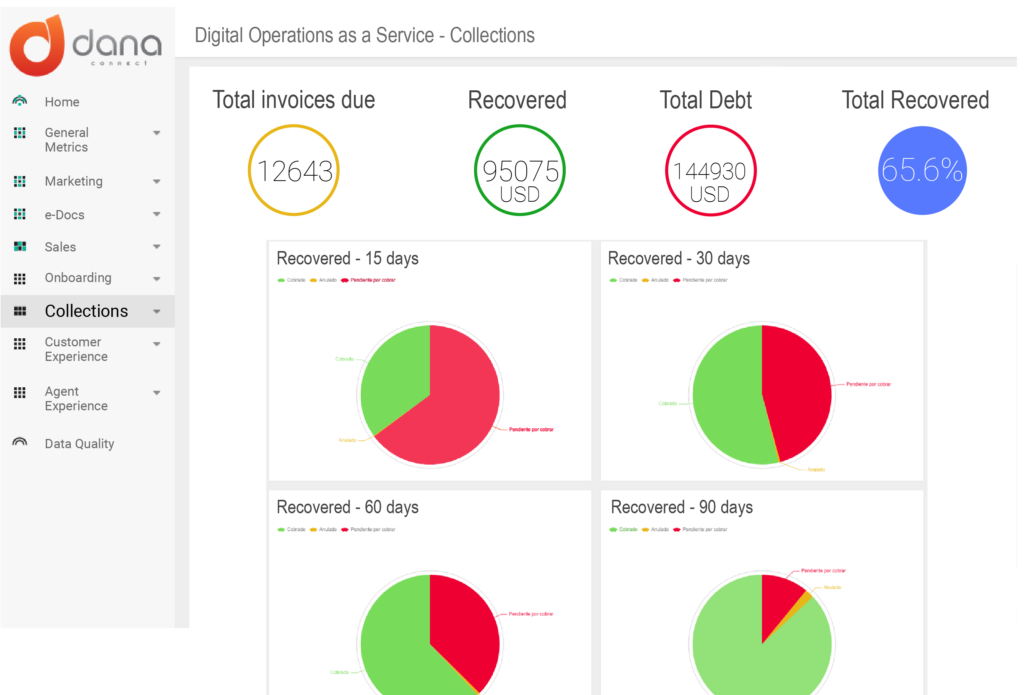This screenshot has height=695, width=1024.
Task: Click the page title 'Digital Operations as a Service - Collections'
Action: 364,35
